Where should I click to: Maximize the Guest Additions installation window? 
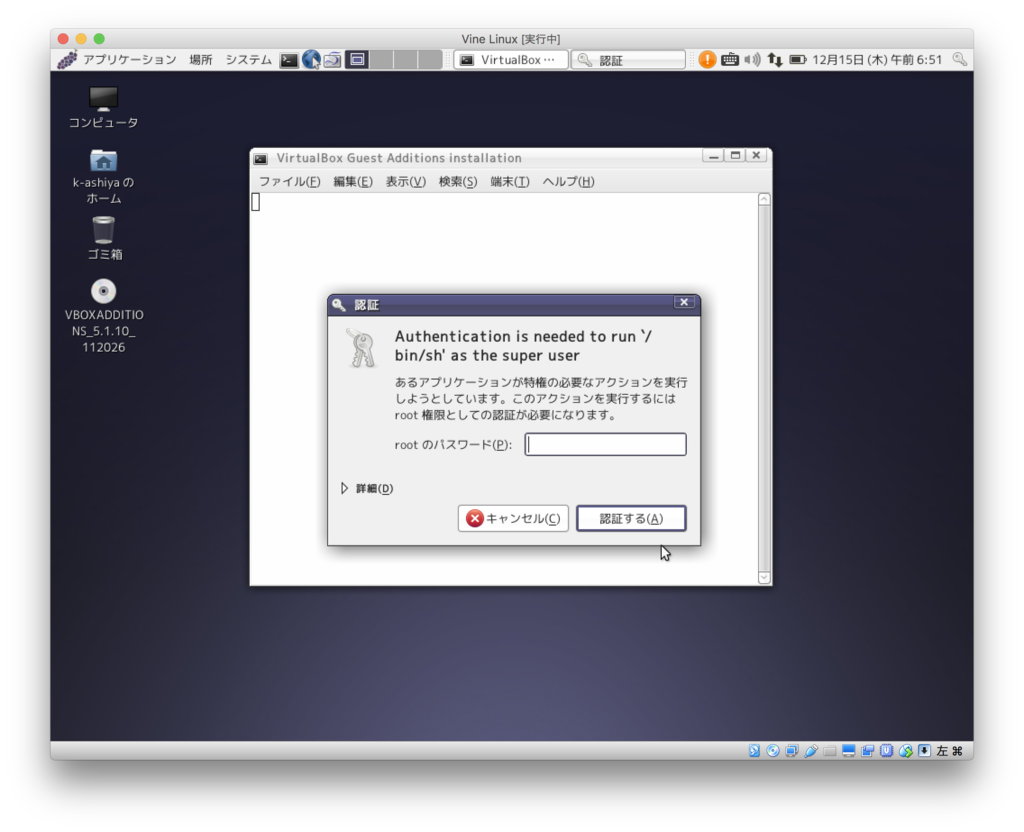click(735, 155)
